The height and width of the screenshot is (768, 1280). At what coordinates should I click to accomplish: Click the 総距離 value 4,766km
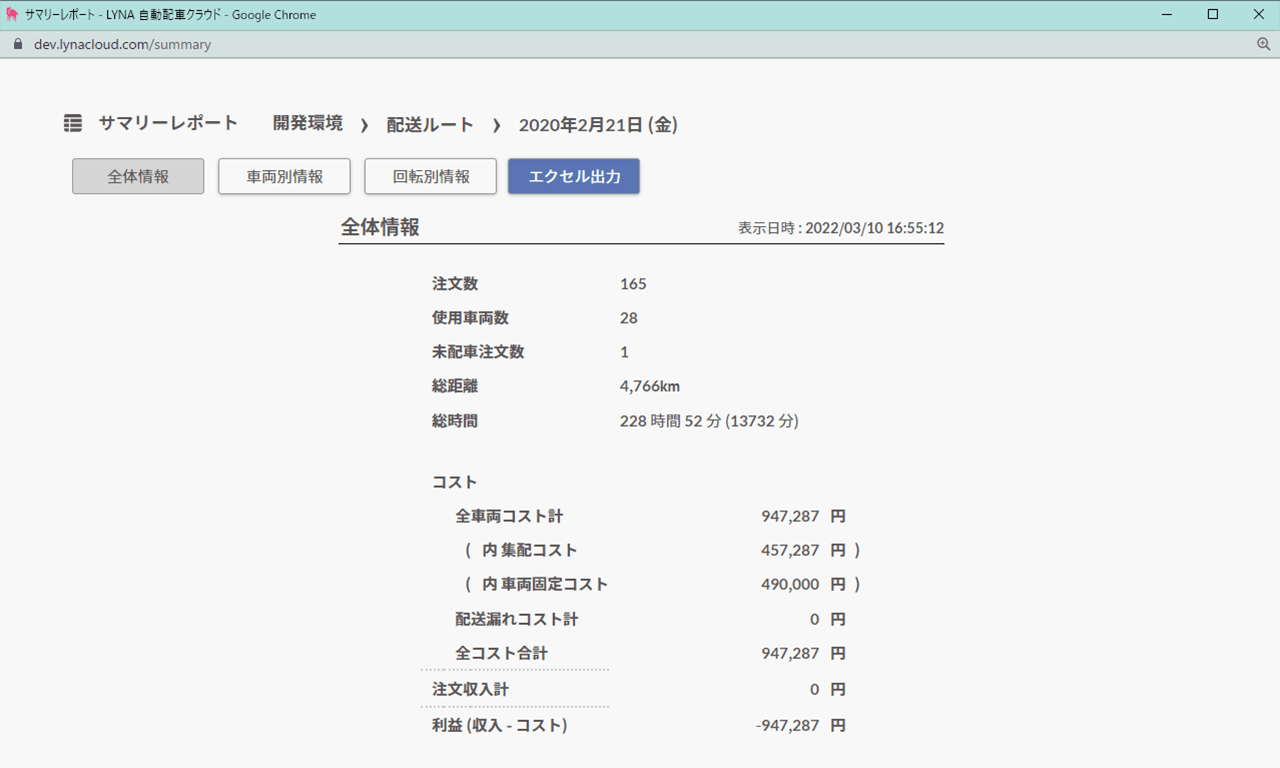[650, 387]
